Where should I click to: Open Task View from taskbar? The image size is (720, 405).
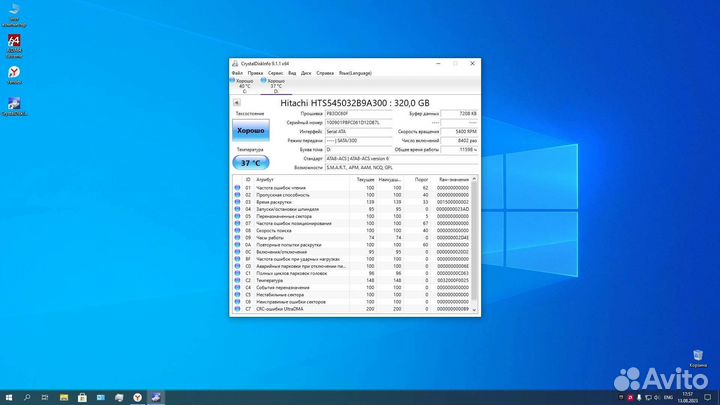(x=45, y=398)
